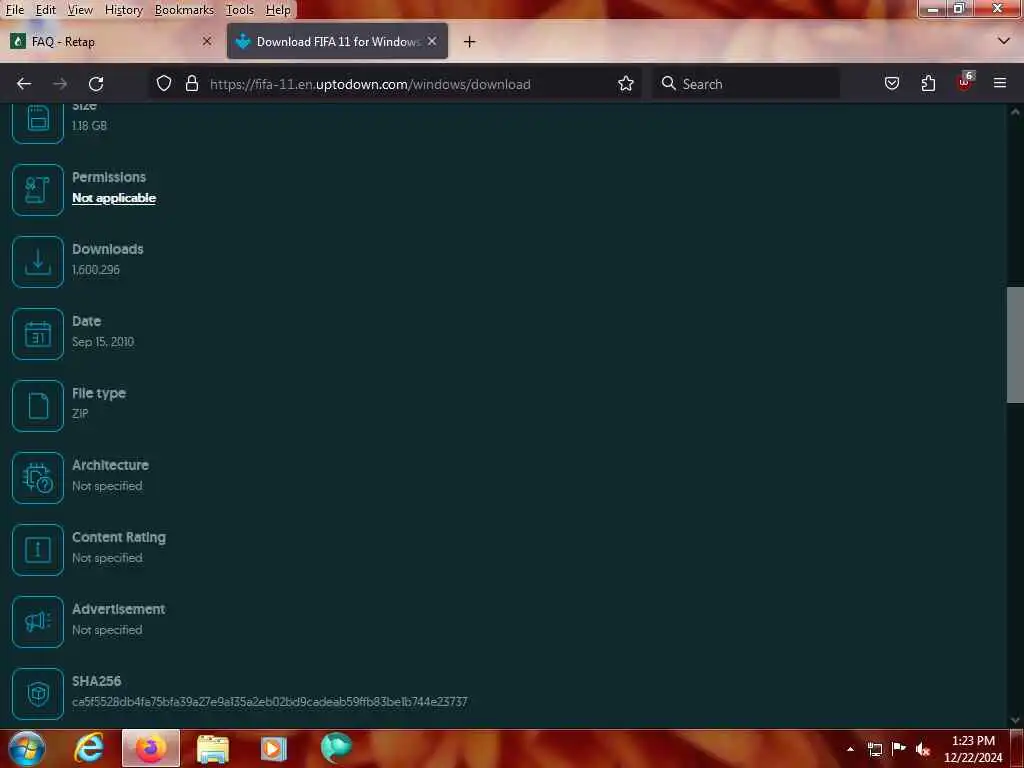1024x768 pixels.
Task: Click the Search input field
Action: (746, 84)
